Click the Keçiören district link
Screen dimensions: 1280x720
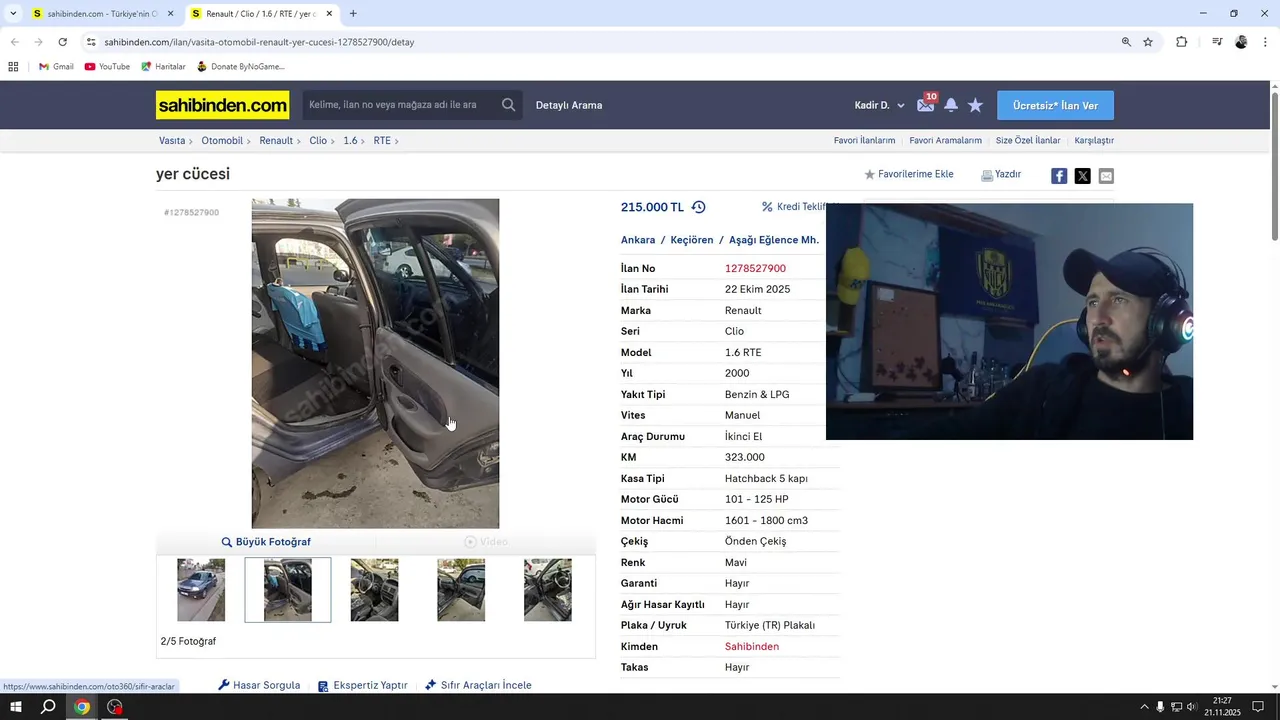pos(692,240)
